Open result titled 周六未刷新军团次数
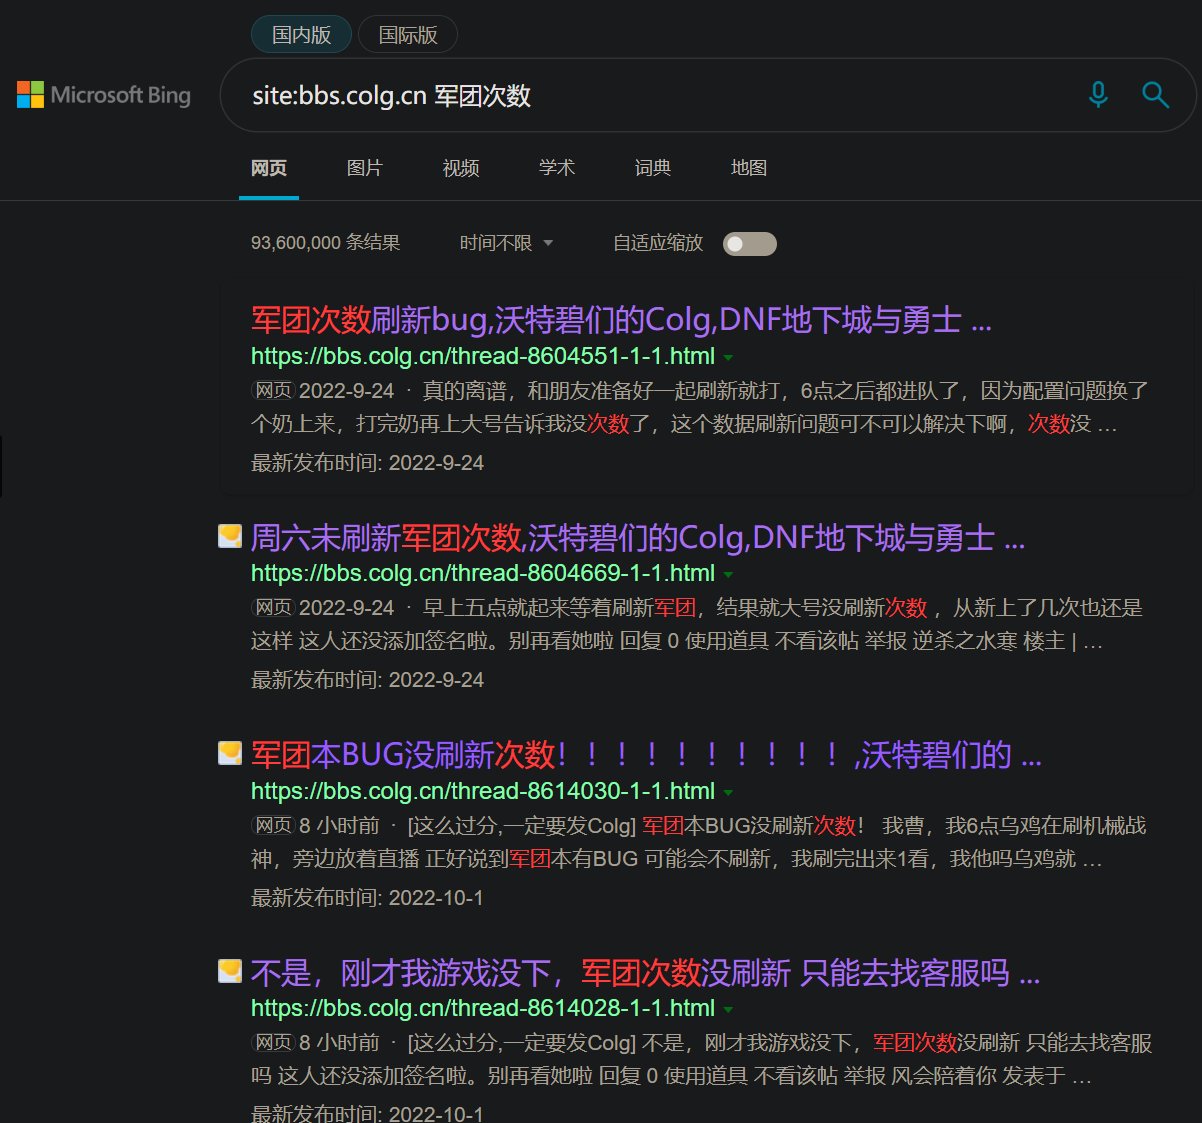This screenshot has width=1202, height=1123. point(638,538)
